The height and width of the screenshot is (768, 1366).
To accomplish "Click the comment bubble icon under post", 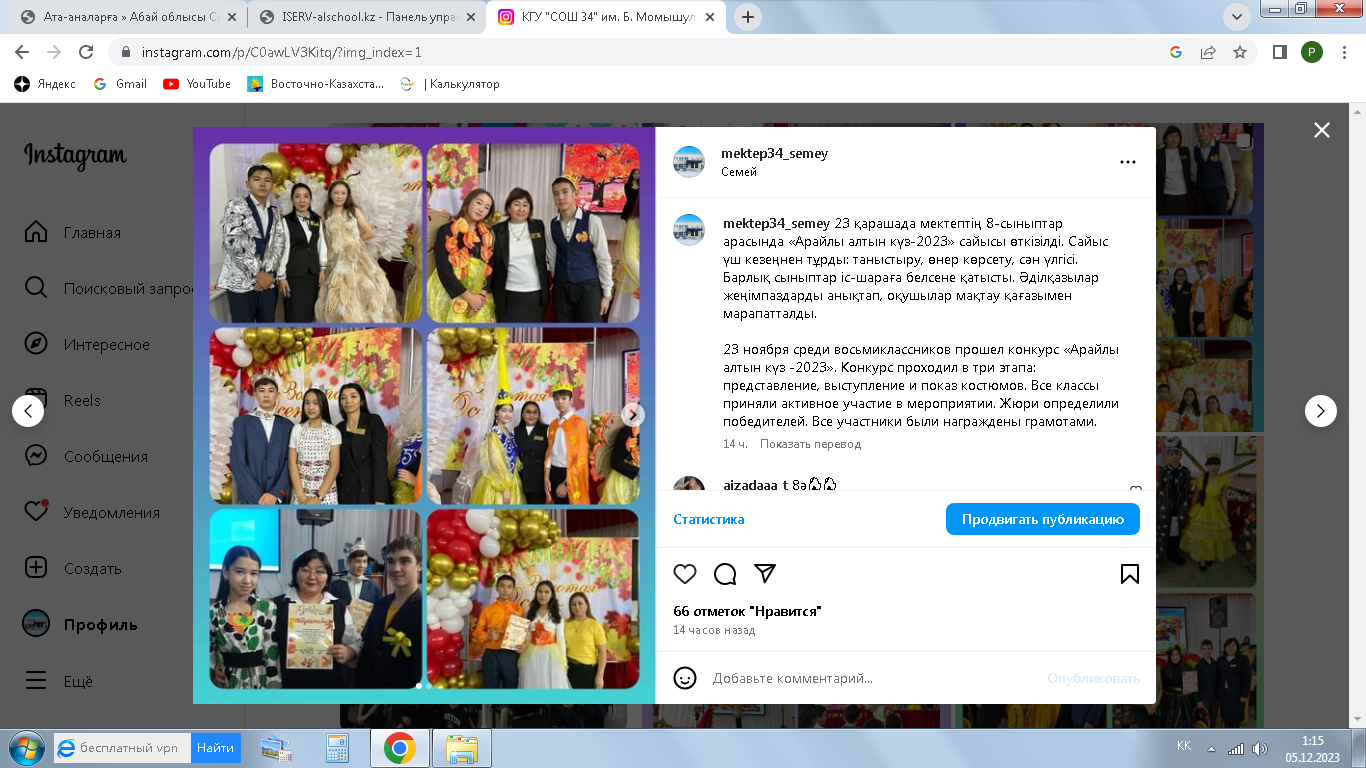I will [x=725, y=574].
